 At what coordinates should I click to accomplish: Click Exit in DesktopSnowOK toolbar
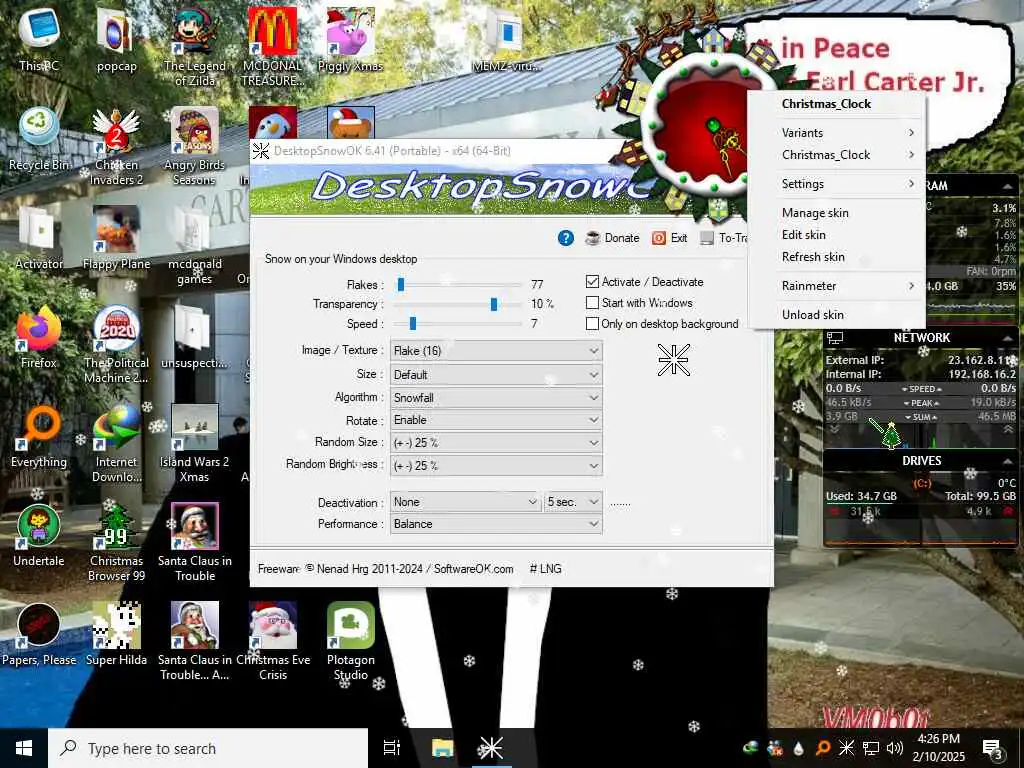pyautogui.click(x=670, y=238)
